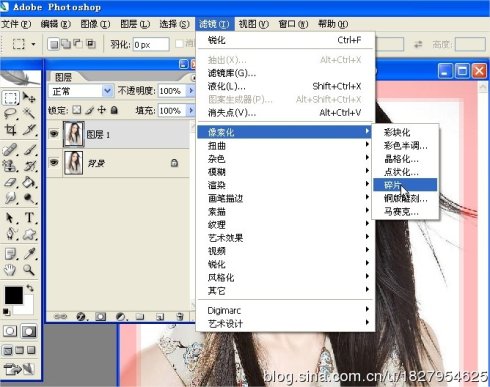Select the Type tool
The width and height of the screenshot is (490, 387).
pos(29,218)
